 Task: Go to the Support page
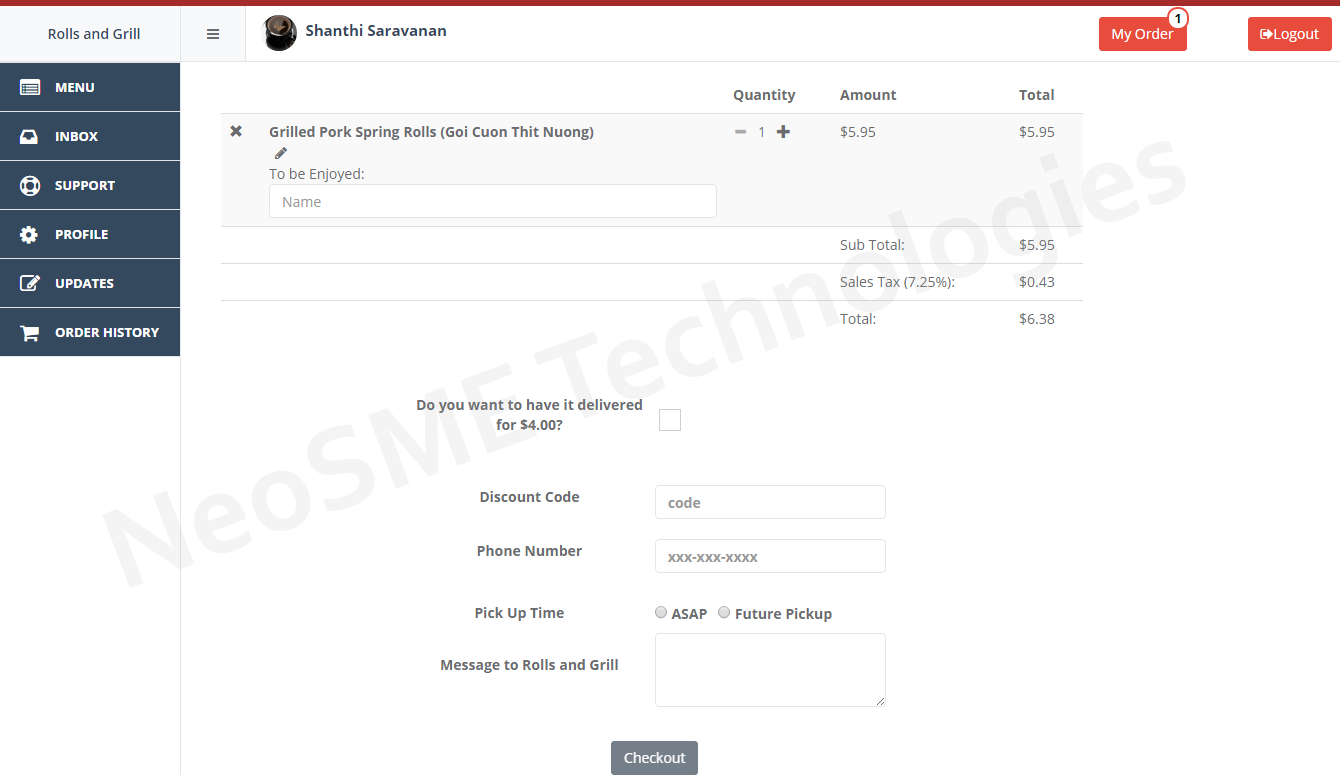[90, 185]
